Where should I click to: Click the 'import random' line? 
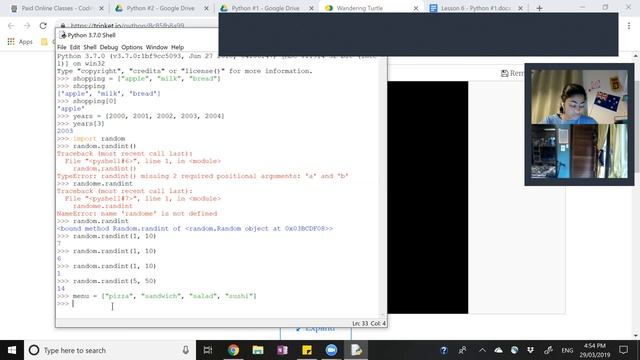point(91,138)
